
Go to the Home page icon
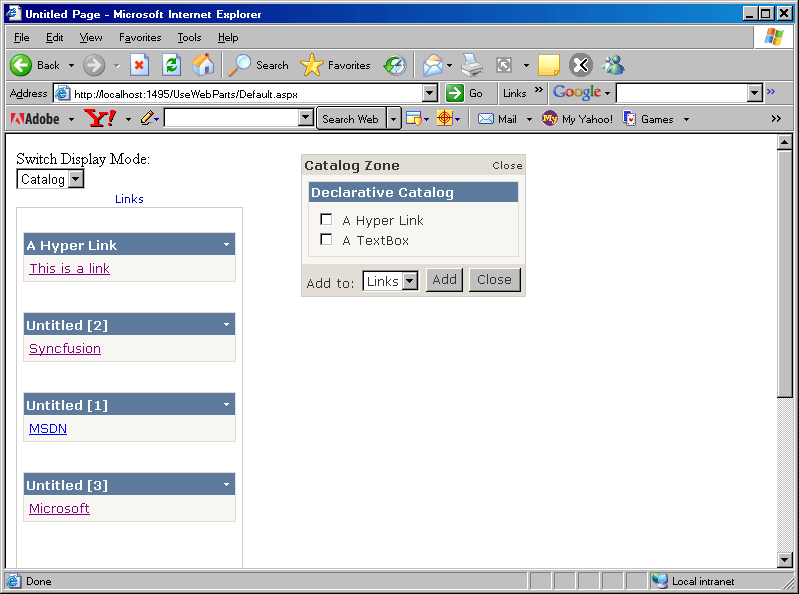point(203,65)
